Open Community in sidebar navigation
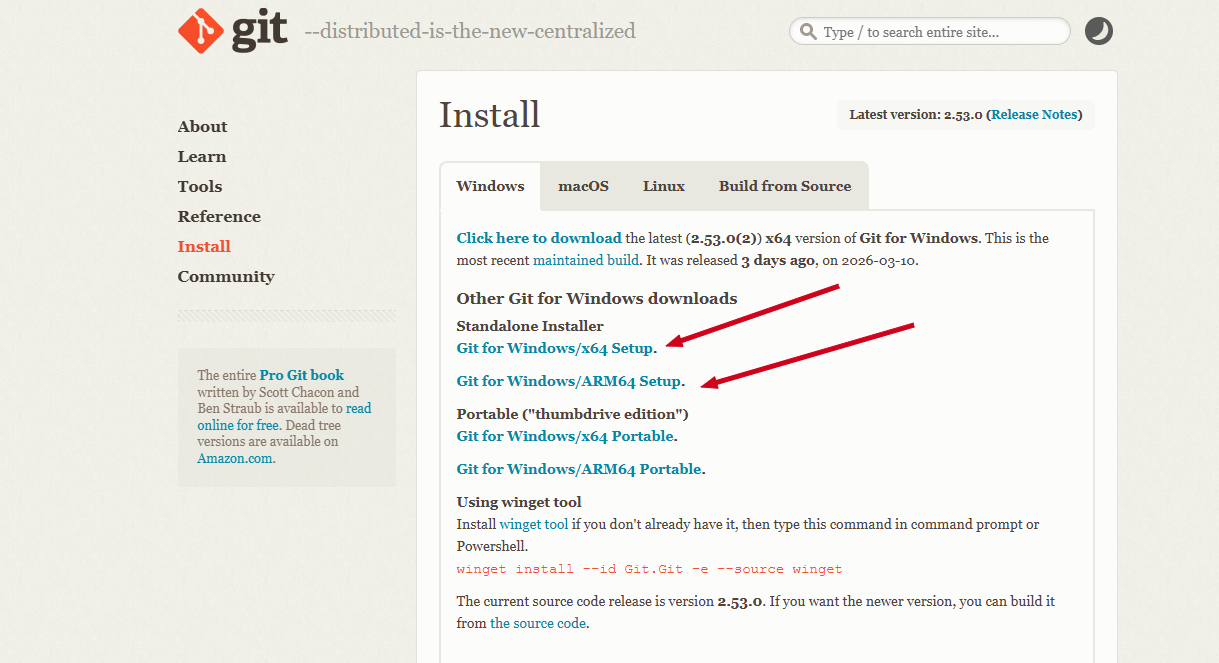 (226, 277)
